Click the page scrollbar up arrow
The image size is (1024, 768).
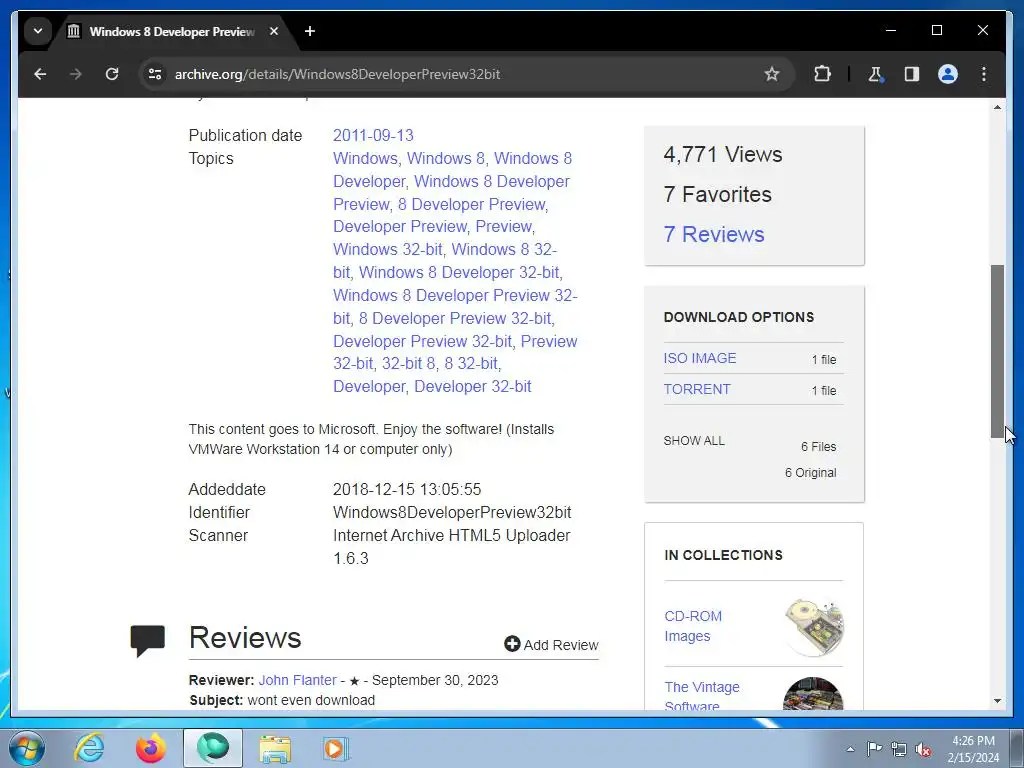coord(997,107)
